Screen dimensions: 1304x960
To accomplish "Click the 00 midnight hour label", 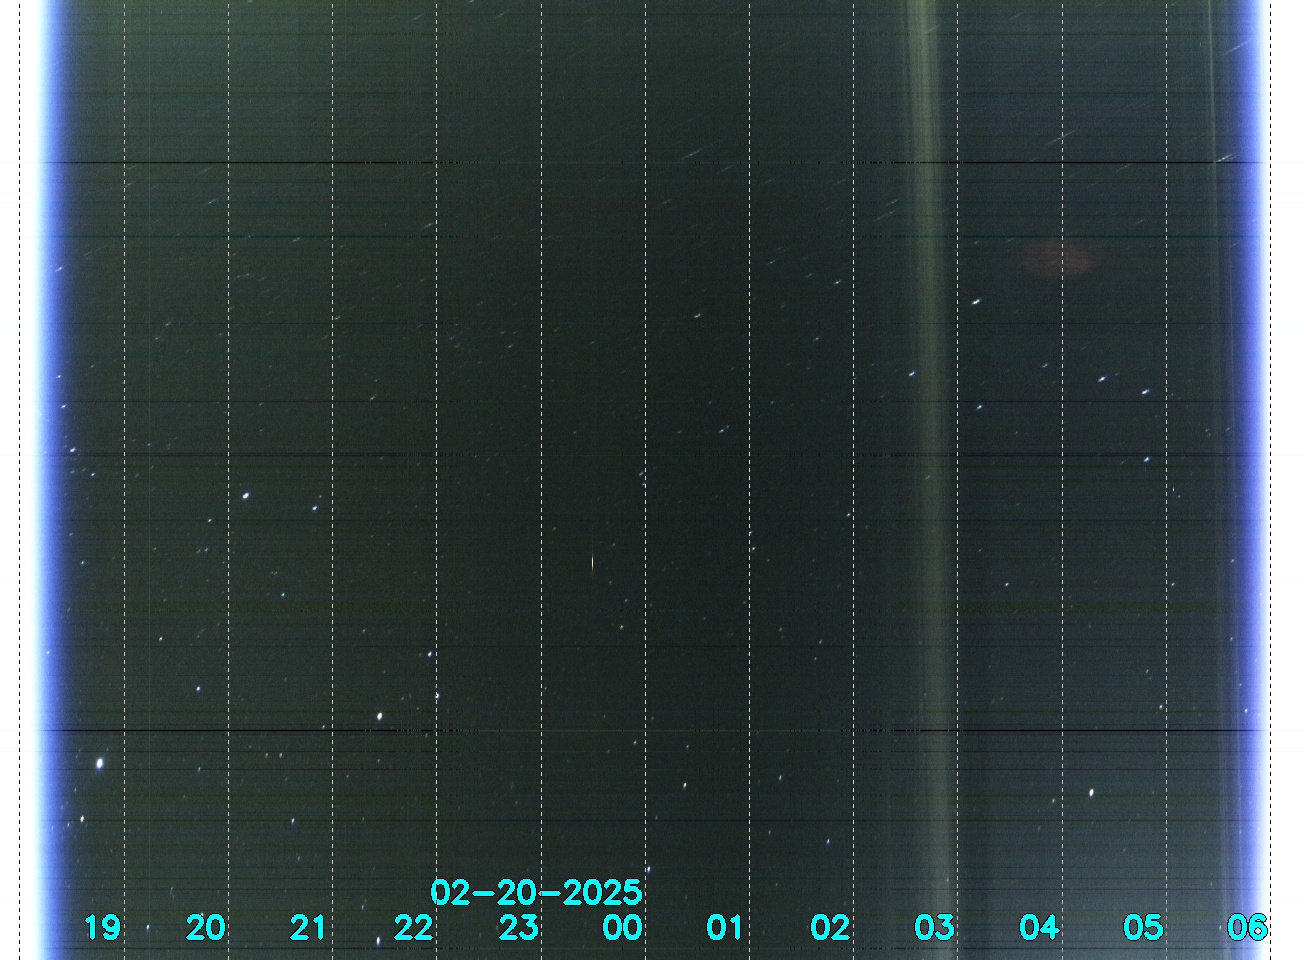I will click(x=622, y=927).
